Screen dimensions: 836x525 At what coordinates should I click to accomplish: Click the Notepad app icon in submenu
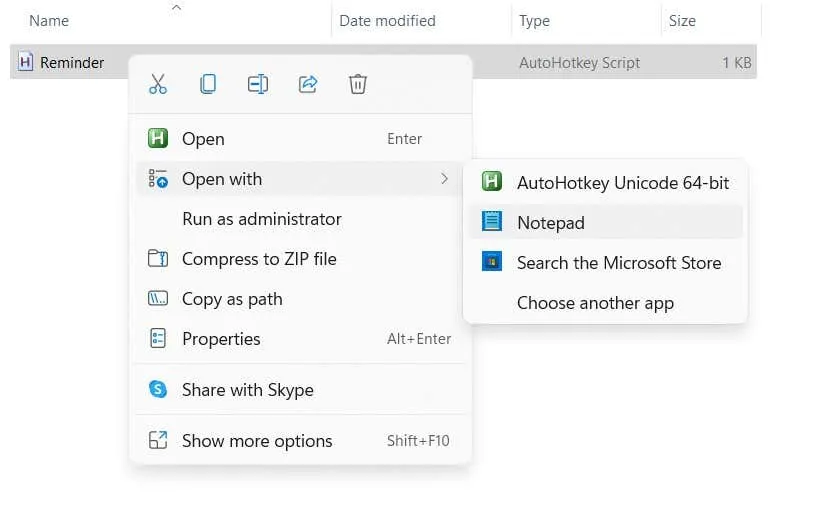[x=492, y=222]
